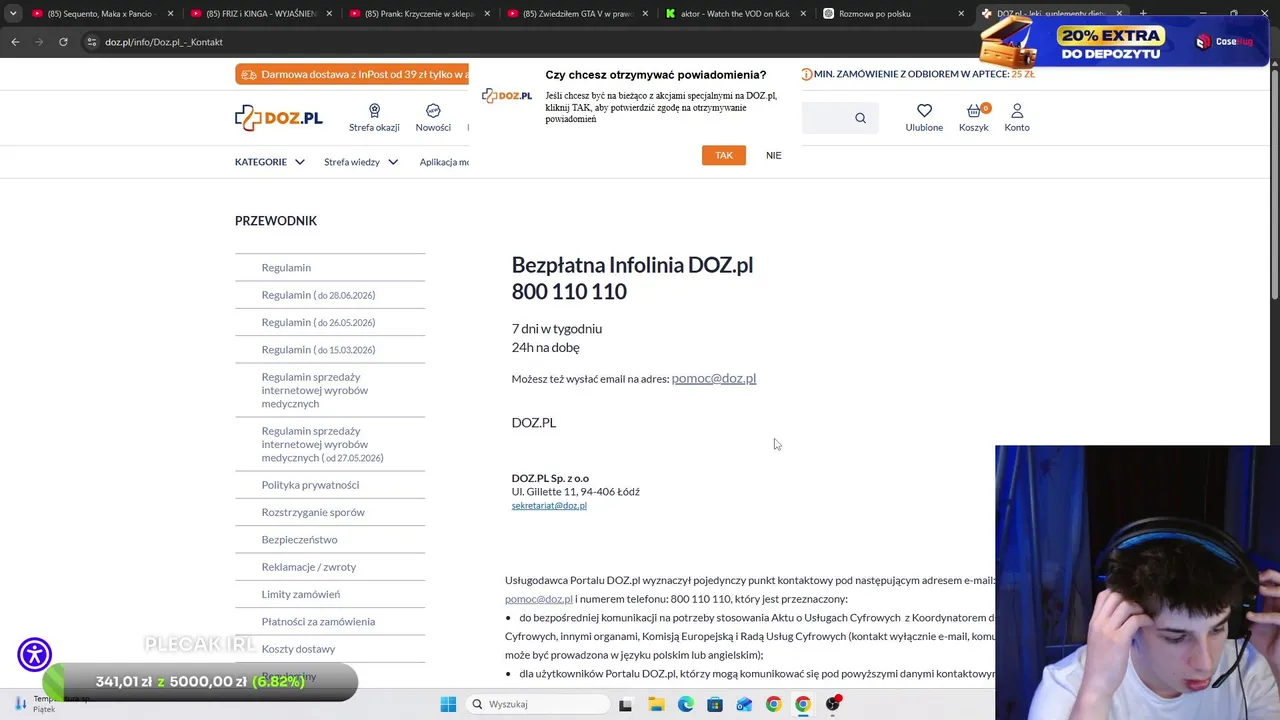Launch Microsoft Edge from the taskbar
The width and height of the screenshot is (1280, 720).
[685, 704]
